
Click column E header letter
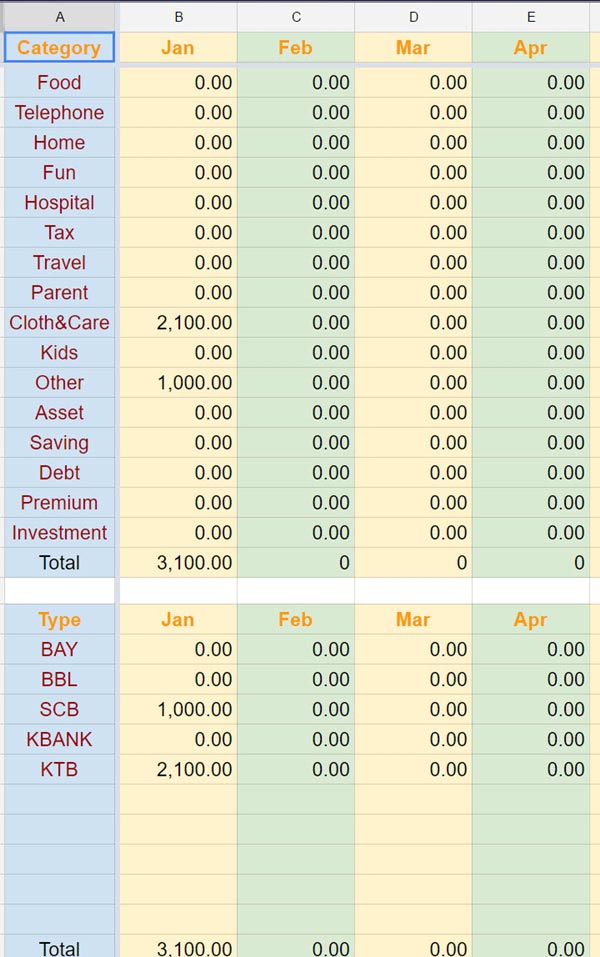pyautogui.click(x=531, y=16)
